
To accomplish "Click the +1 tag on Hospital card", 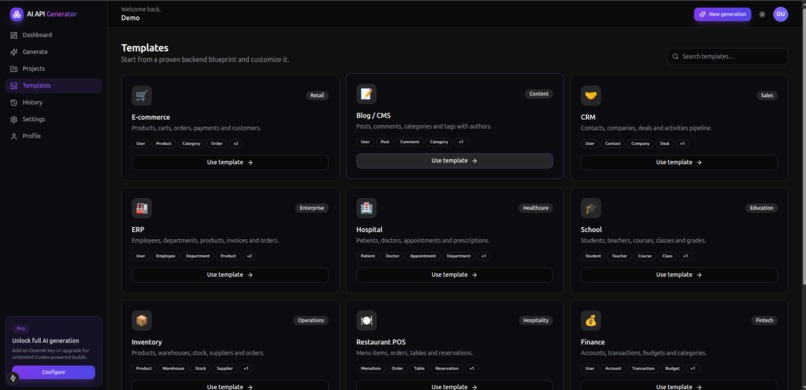I will [483, 256].
